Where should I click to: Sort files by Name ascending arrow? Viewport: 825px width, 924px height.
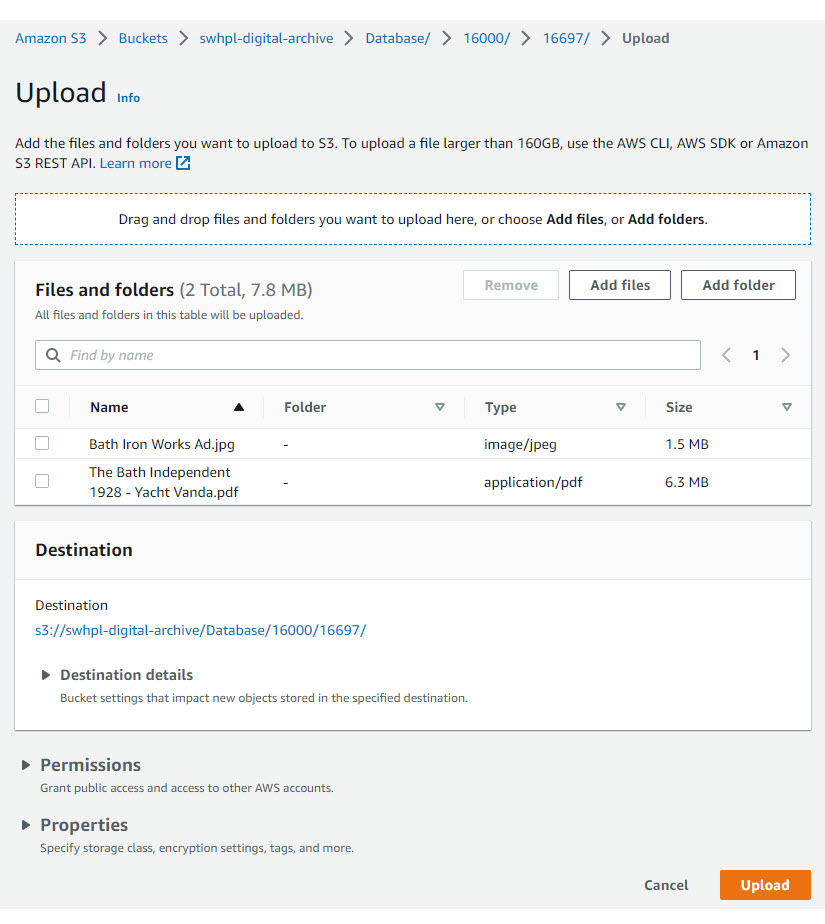(x=239, y=407)
